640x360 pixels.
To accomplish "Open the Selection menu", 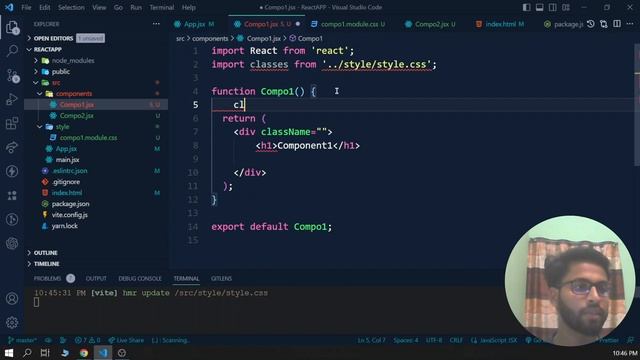I will 71,7.
